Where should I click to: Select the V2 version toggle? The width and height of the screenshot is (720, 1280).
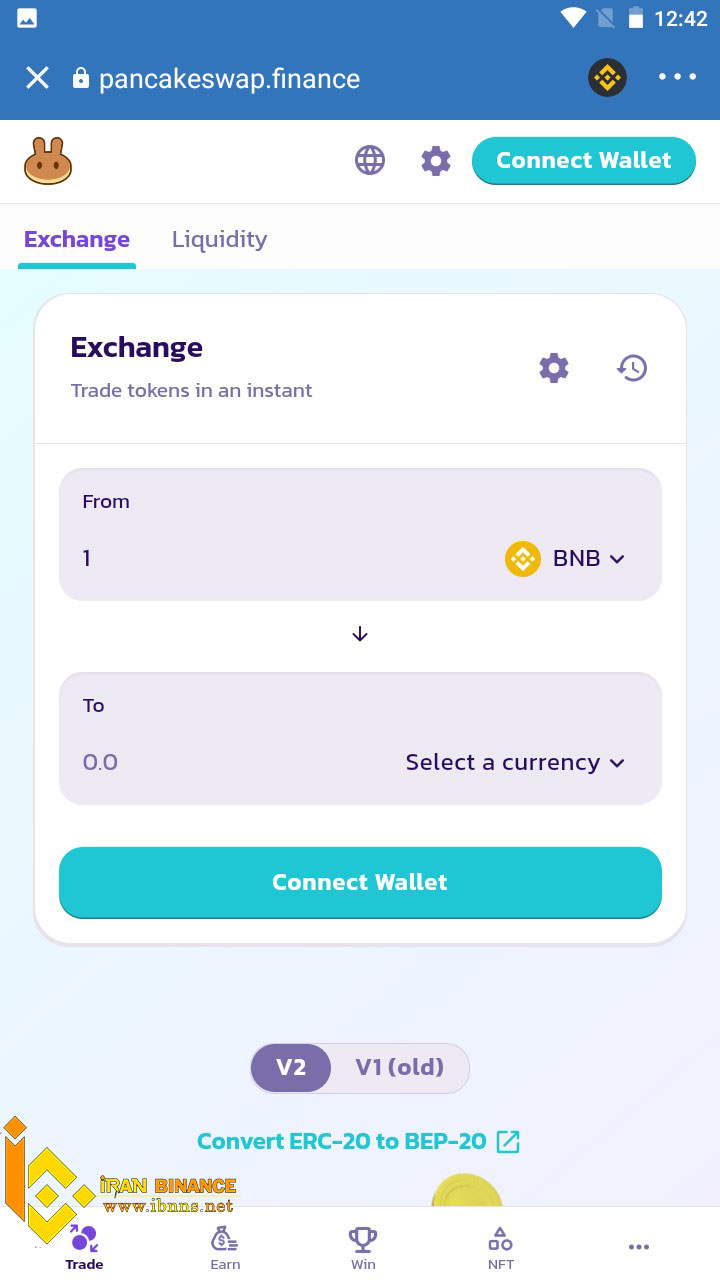291,1068
